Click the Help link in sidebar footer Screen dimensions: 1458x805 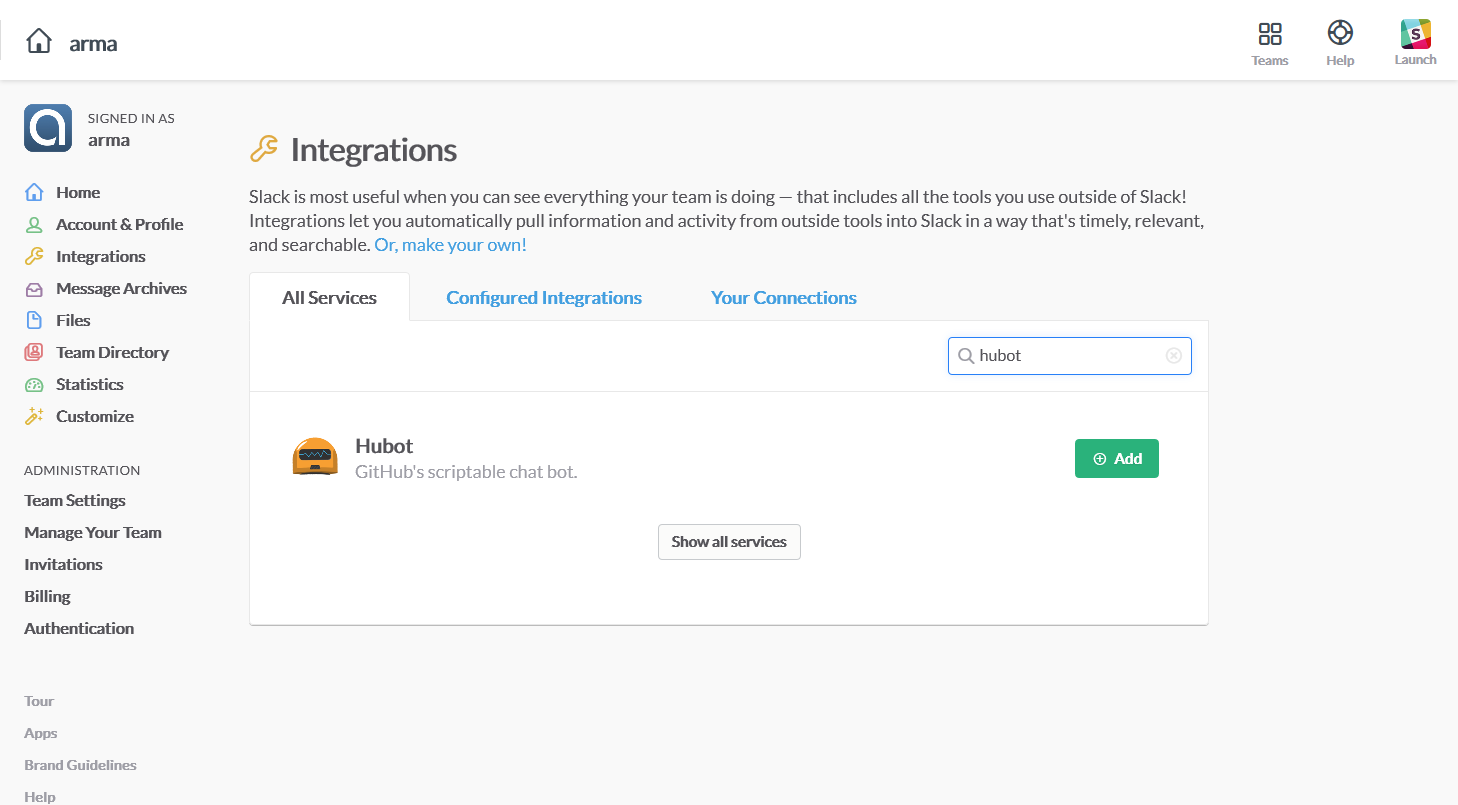point(40,797)
